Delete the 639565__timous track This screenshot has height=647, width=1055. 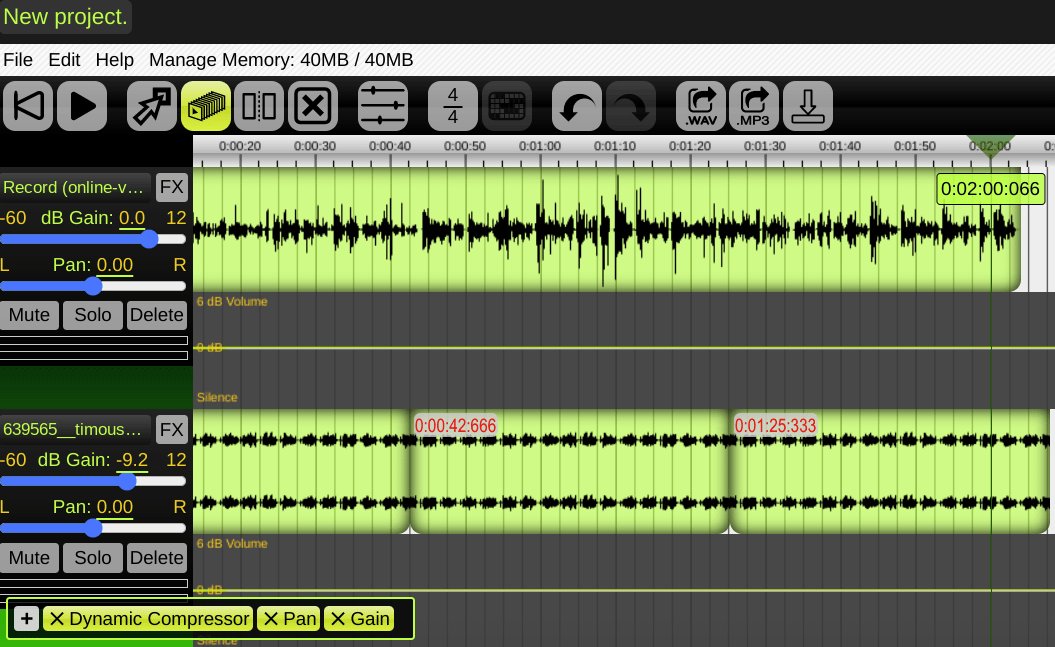(156, 558)
